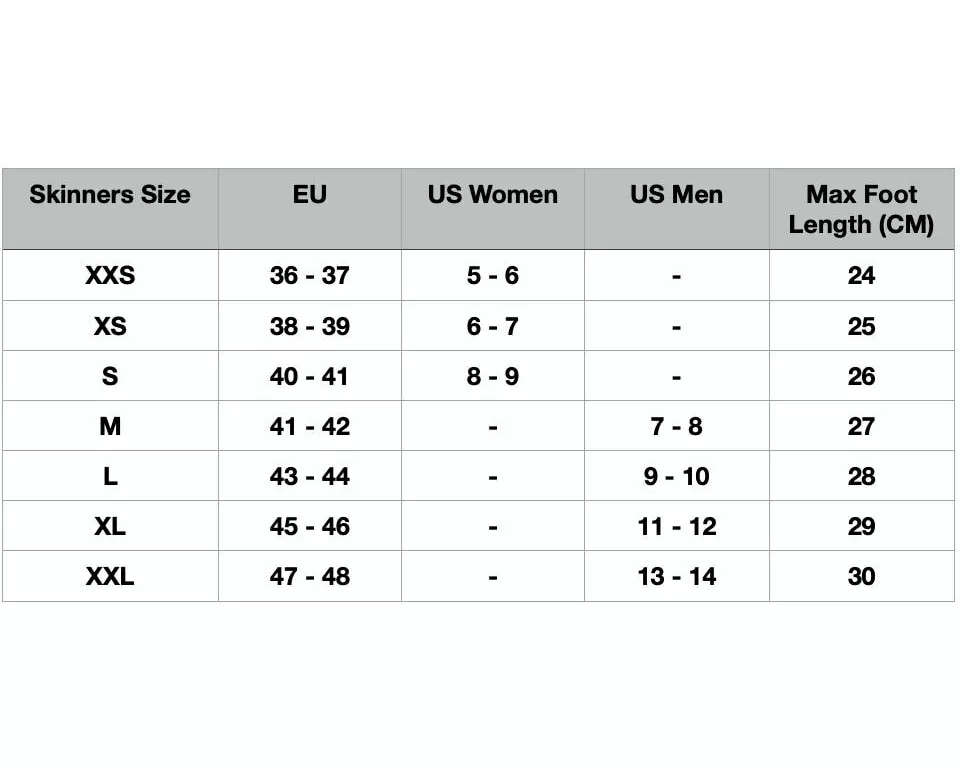
Task: Select the M size row label
Action: [110, 426]
